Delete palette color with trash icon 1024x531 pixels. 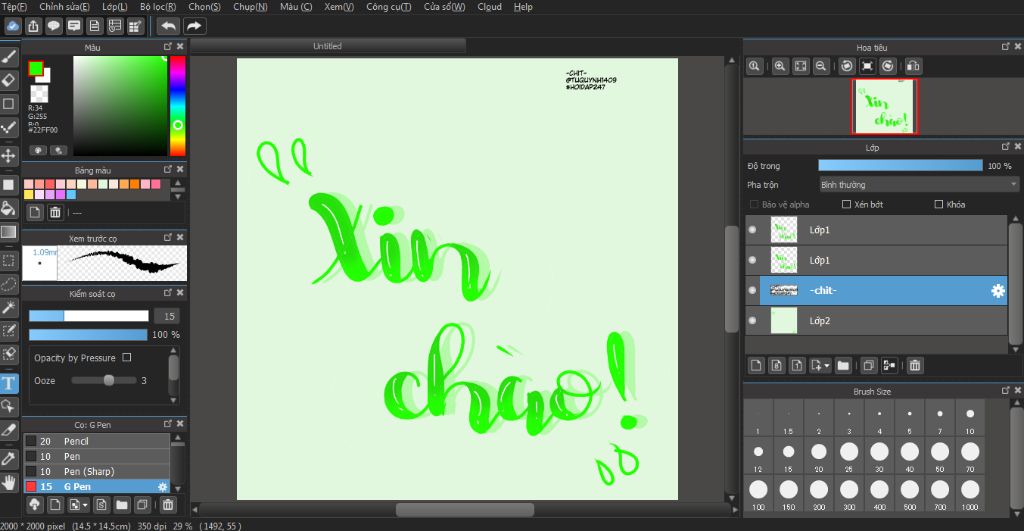pyautogui.click(x=56, y=212)
